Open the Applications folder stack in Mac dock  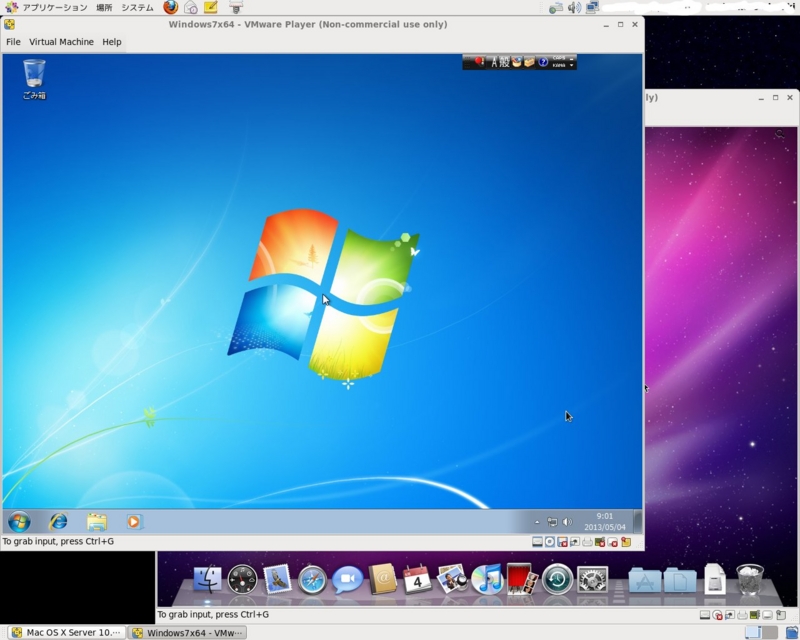645,580
